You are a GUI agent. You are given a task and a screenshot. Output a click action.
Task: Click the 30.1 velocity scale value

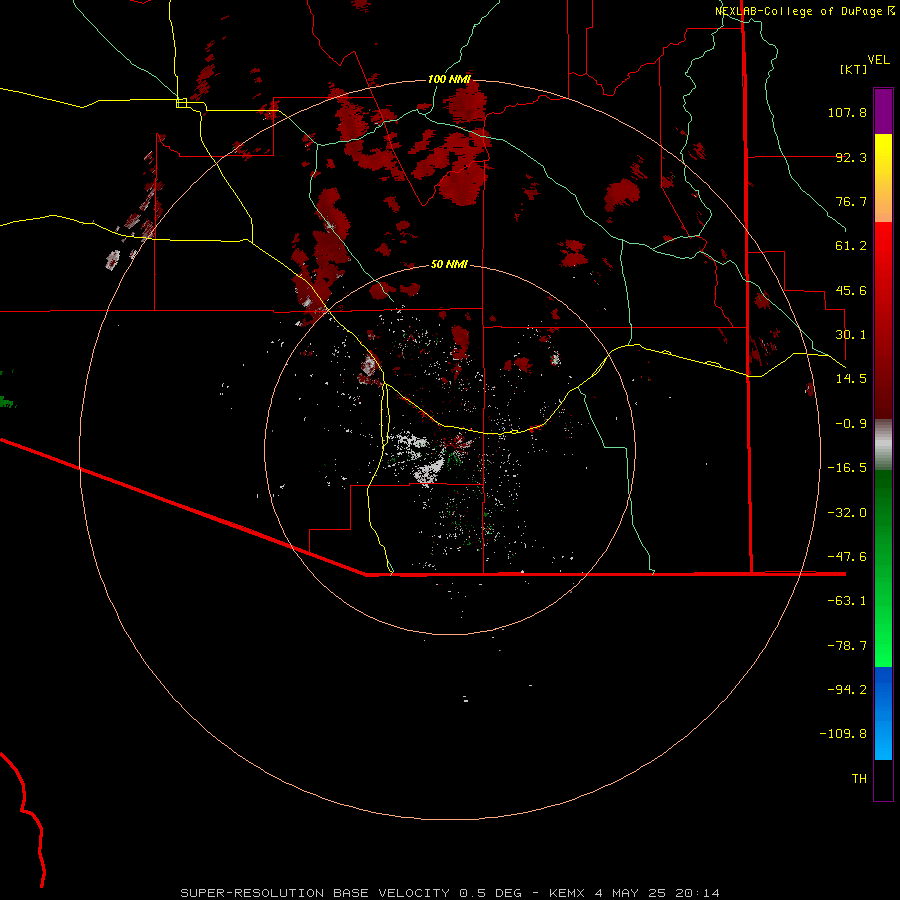[x=851, y=335]
